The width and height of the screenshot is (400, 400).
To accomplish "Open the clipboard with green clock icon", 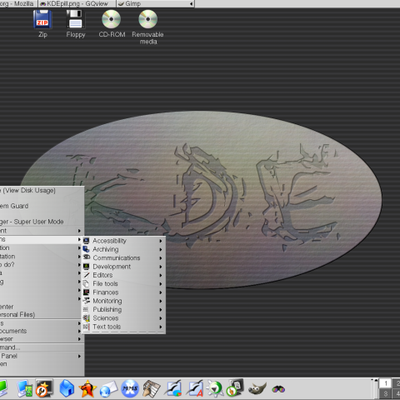I will coord(235,388).
